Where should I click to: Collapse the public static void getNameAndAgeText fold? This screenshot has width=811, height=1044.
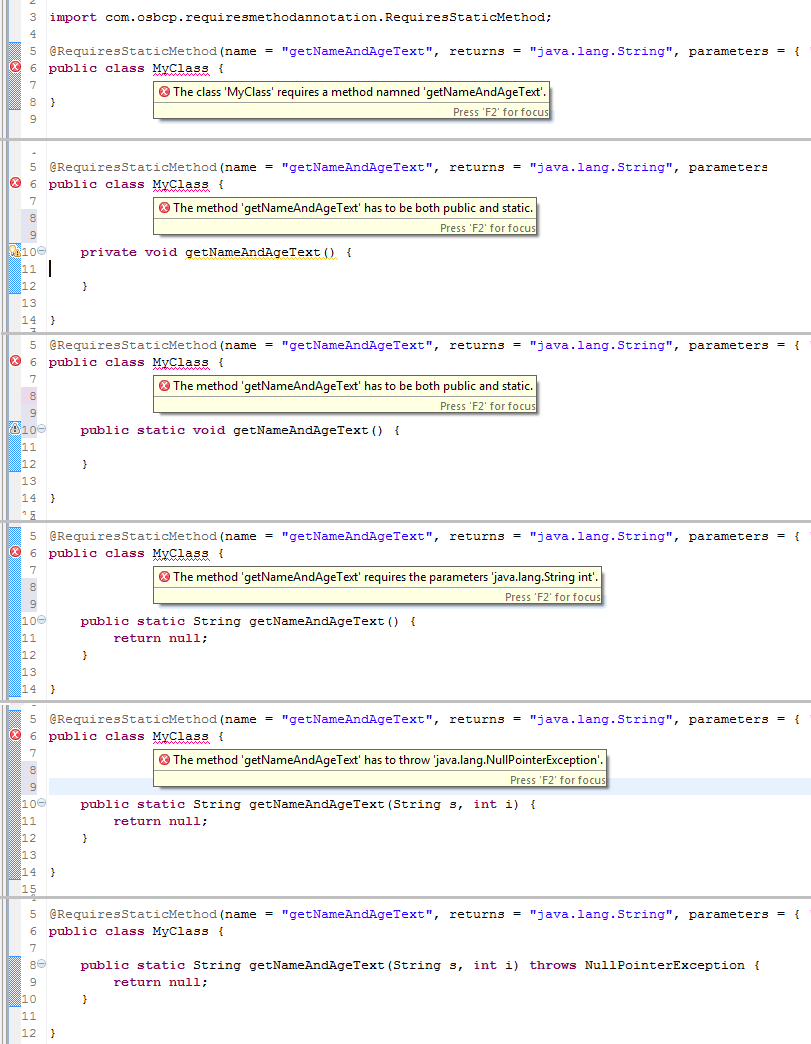pyautogui.click(x=41, y=430)
